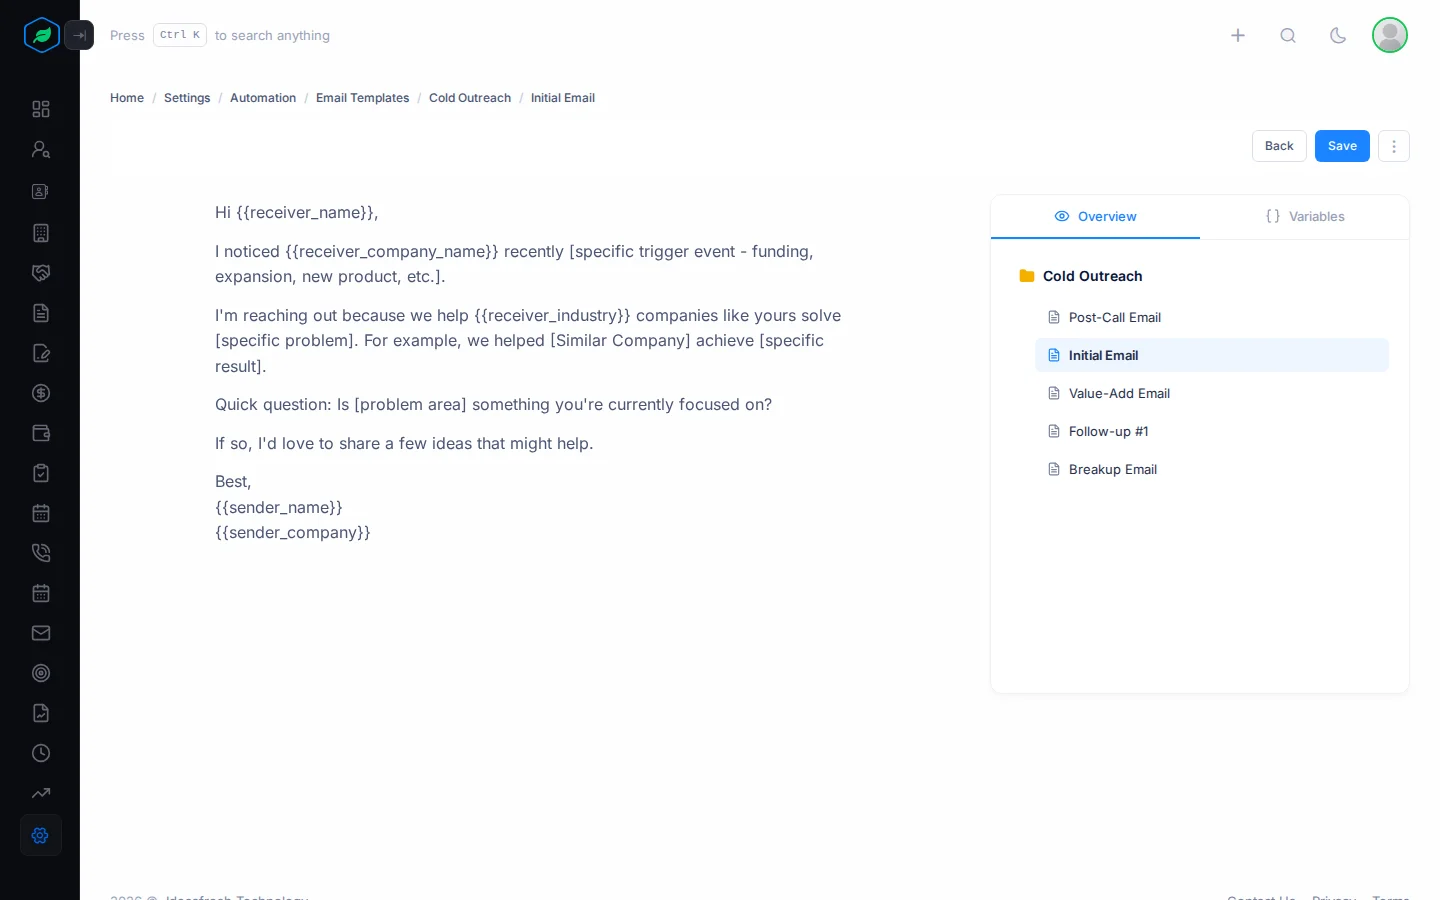Open the chart report document icon in sidebar
1440x900 pixels.
[41, 713]
